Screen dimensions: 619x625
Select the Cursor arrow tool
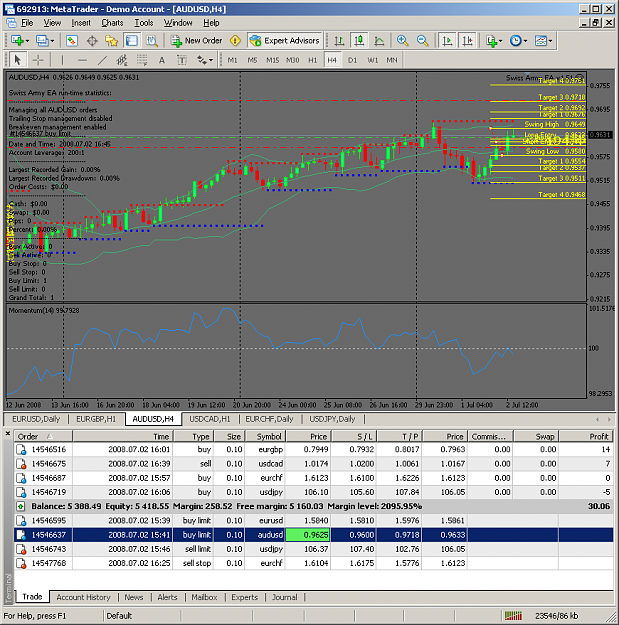coord(17,60)
